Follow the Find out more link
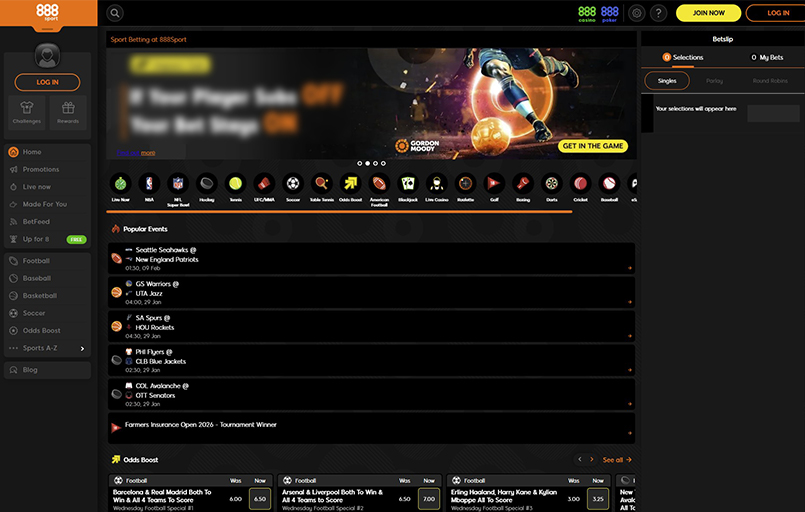This screenshot has width=805, height=512. coord(136,153)
